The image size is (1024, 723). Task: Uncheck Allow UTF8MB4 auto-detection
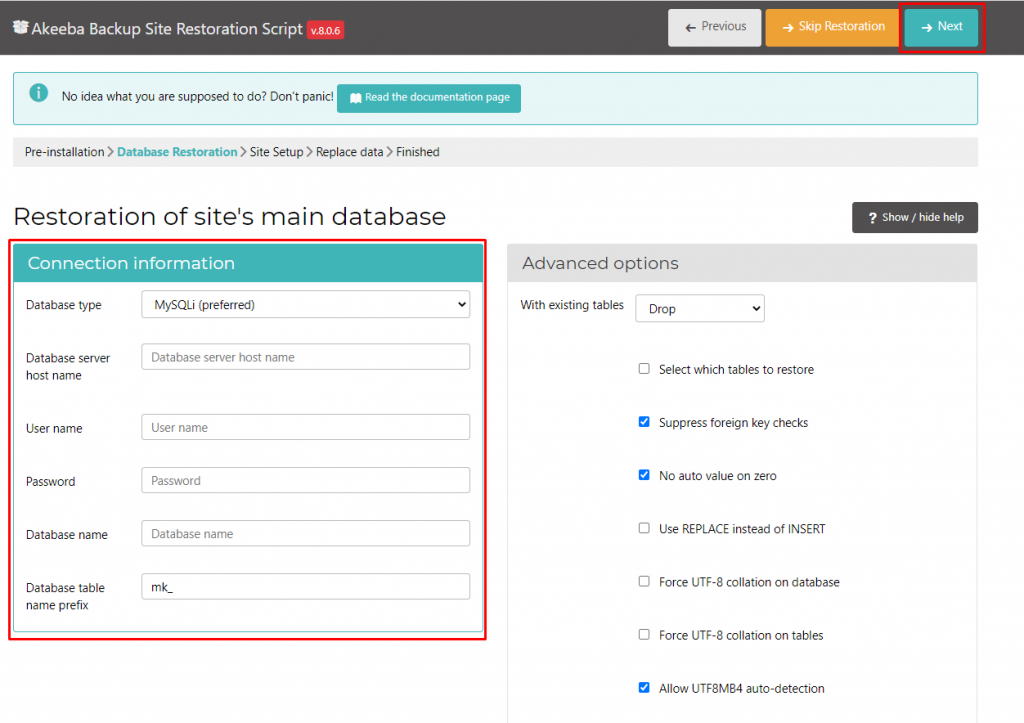point(644,687)
